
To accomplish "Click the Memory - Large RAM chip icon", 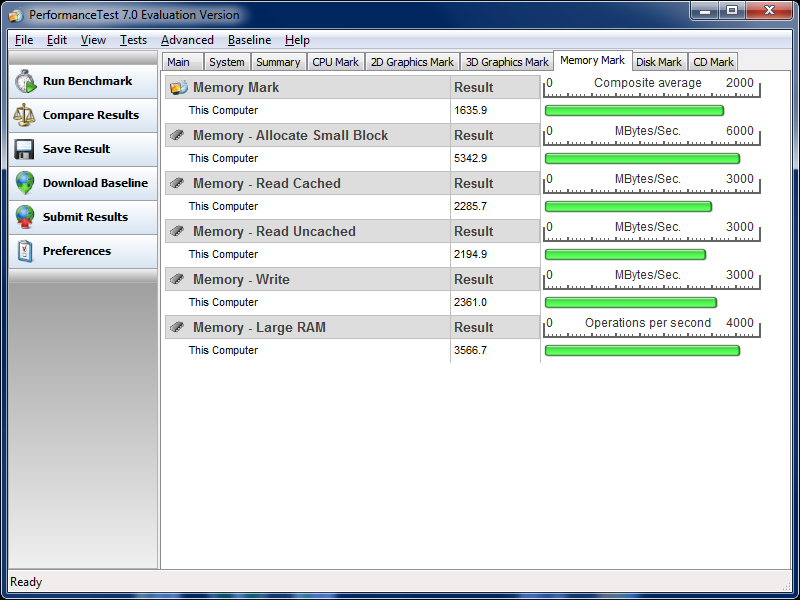I will (x=177, y=328).
